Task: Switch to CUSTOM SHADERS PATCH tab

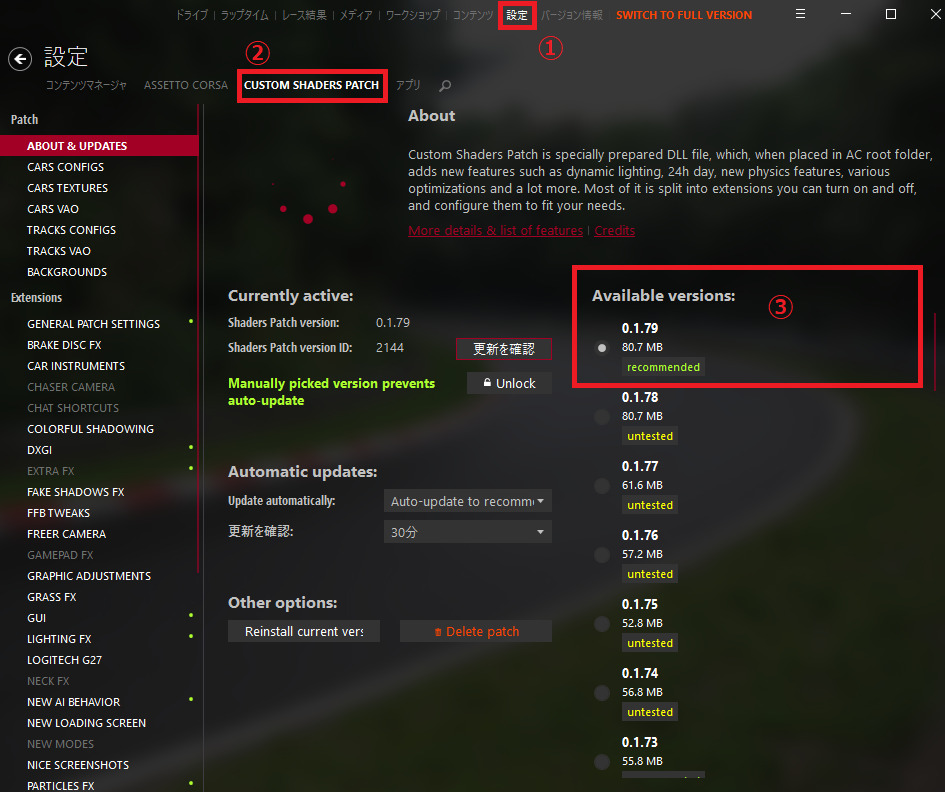Action: [x=312, y=85]
